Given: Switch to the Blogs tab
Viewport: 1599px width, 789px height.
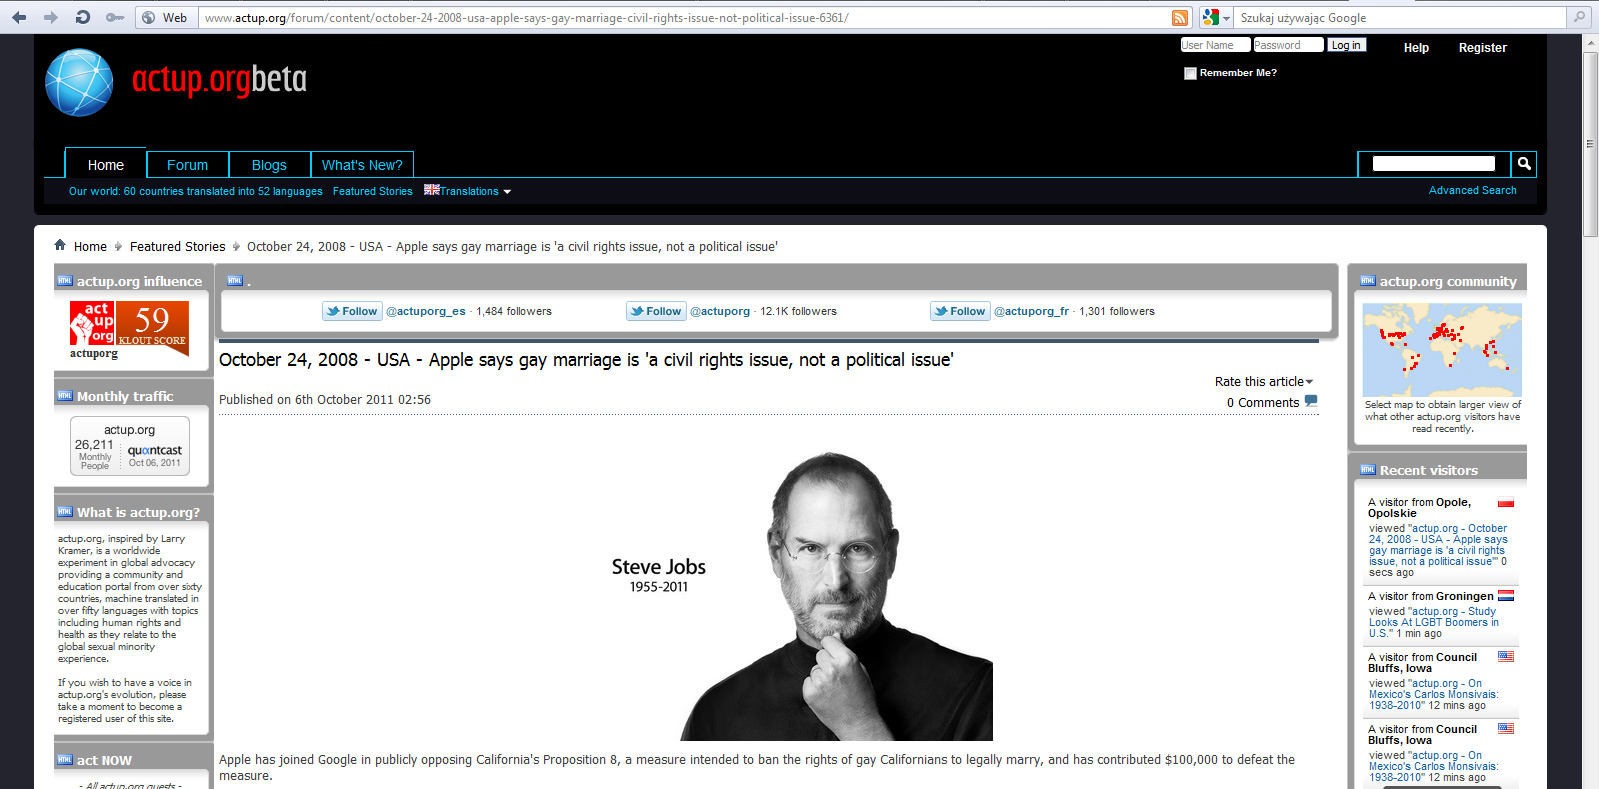Looking at the screenshot, I should tap(269, 165).
